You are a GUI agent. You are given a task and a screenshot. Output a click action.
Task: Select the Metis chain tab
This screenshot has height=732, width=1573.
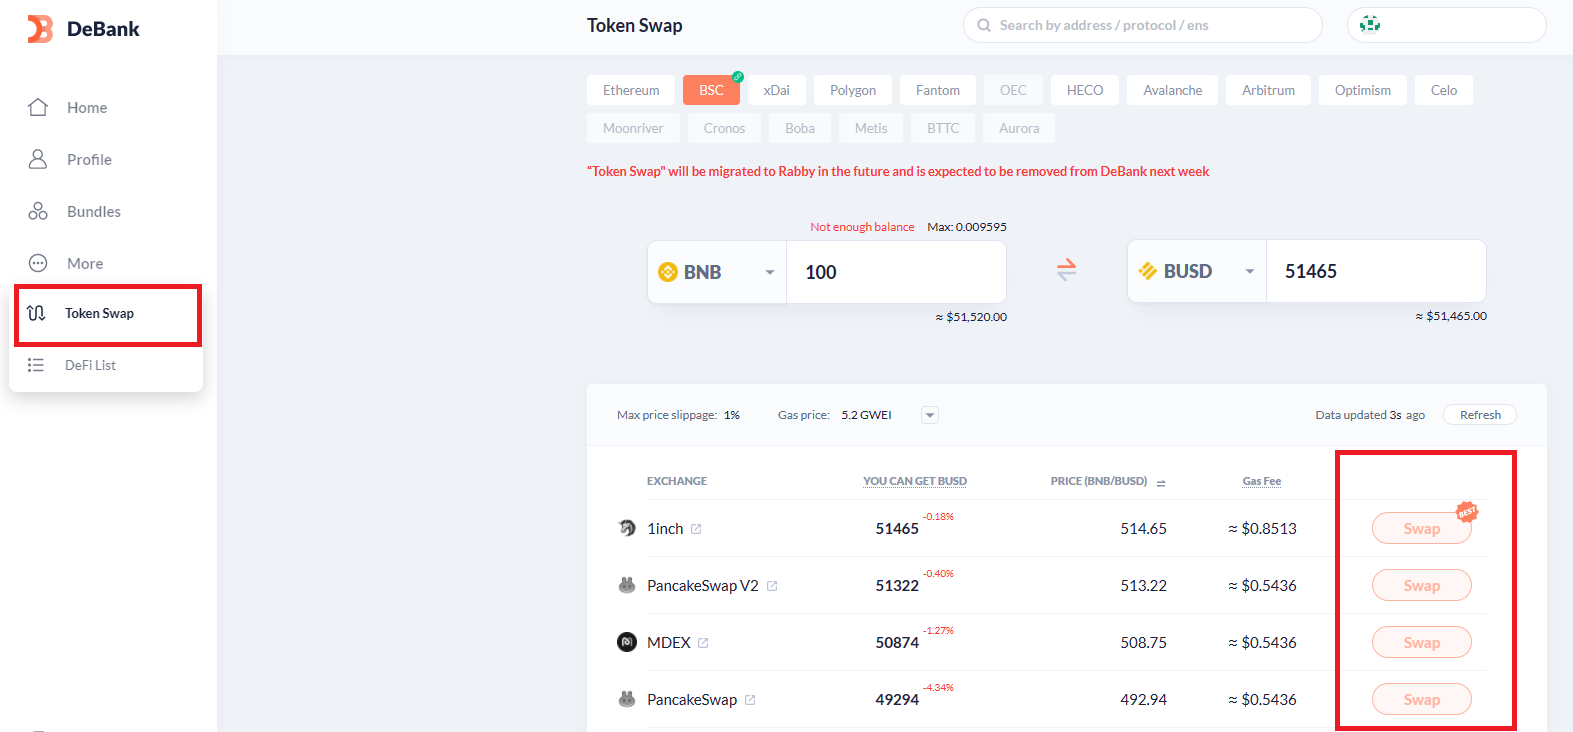pos(871,128)
